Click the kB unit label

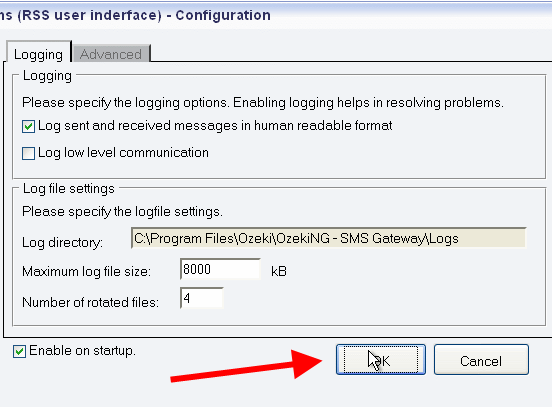(279, 271)
